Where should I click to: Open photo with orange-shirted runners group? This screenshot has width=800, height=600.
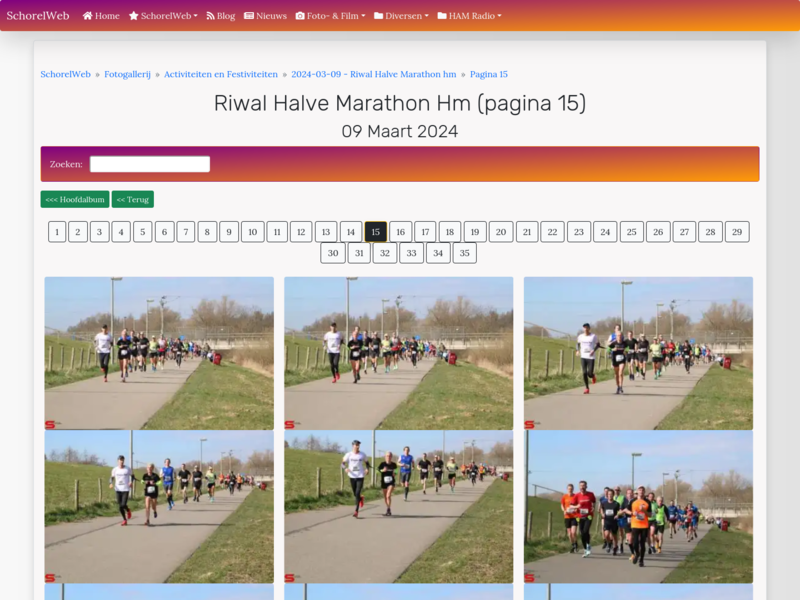pyautogui.click(x=638, y=507)
